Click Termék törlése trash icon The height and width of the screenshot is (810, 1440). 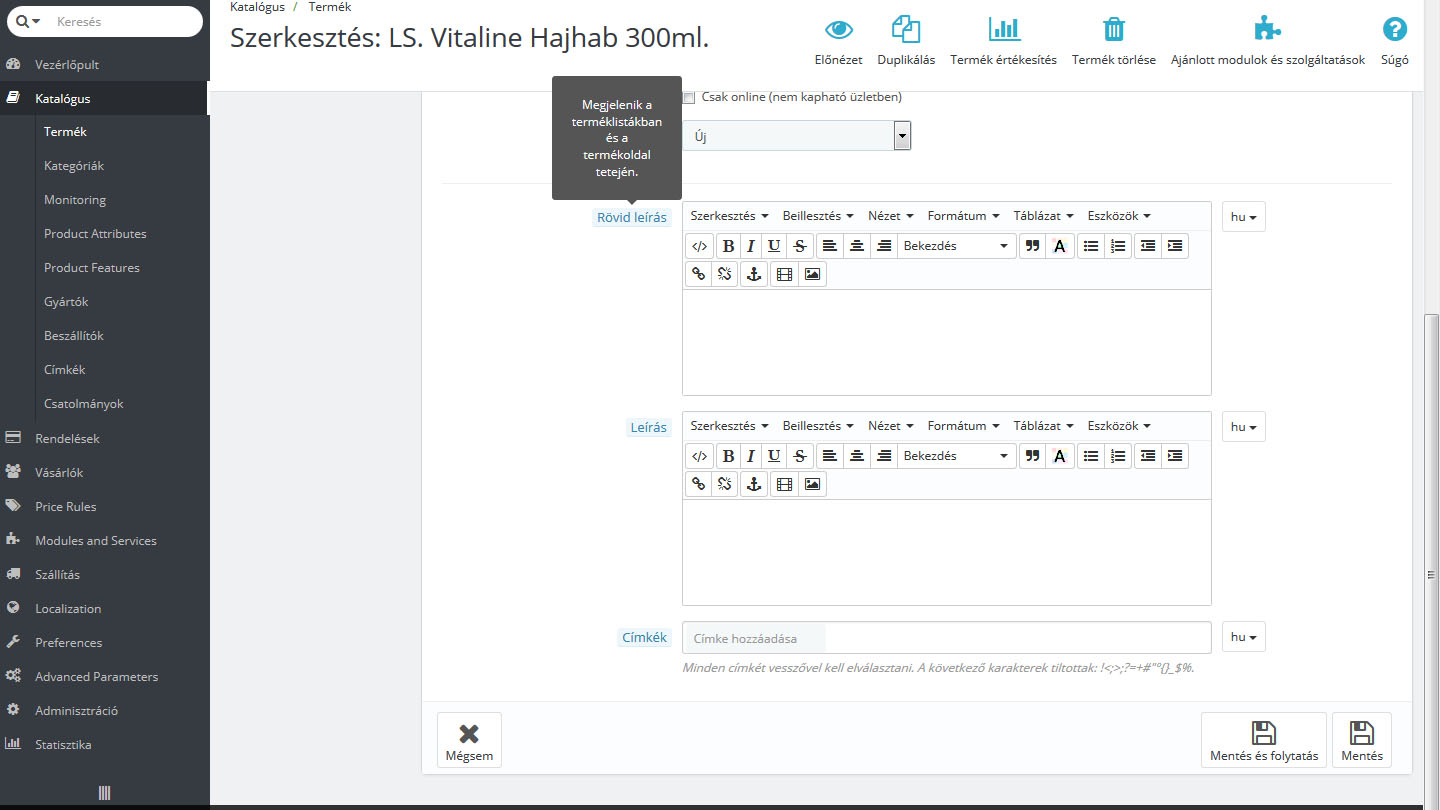click(x=1114, y=29)
